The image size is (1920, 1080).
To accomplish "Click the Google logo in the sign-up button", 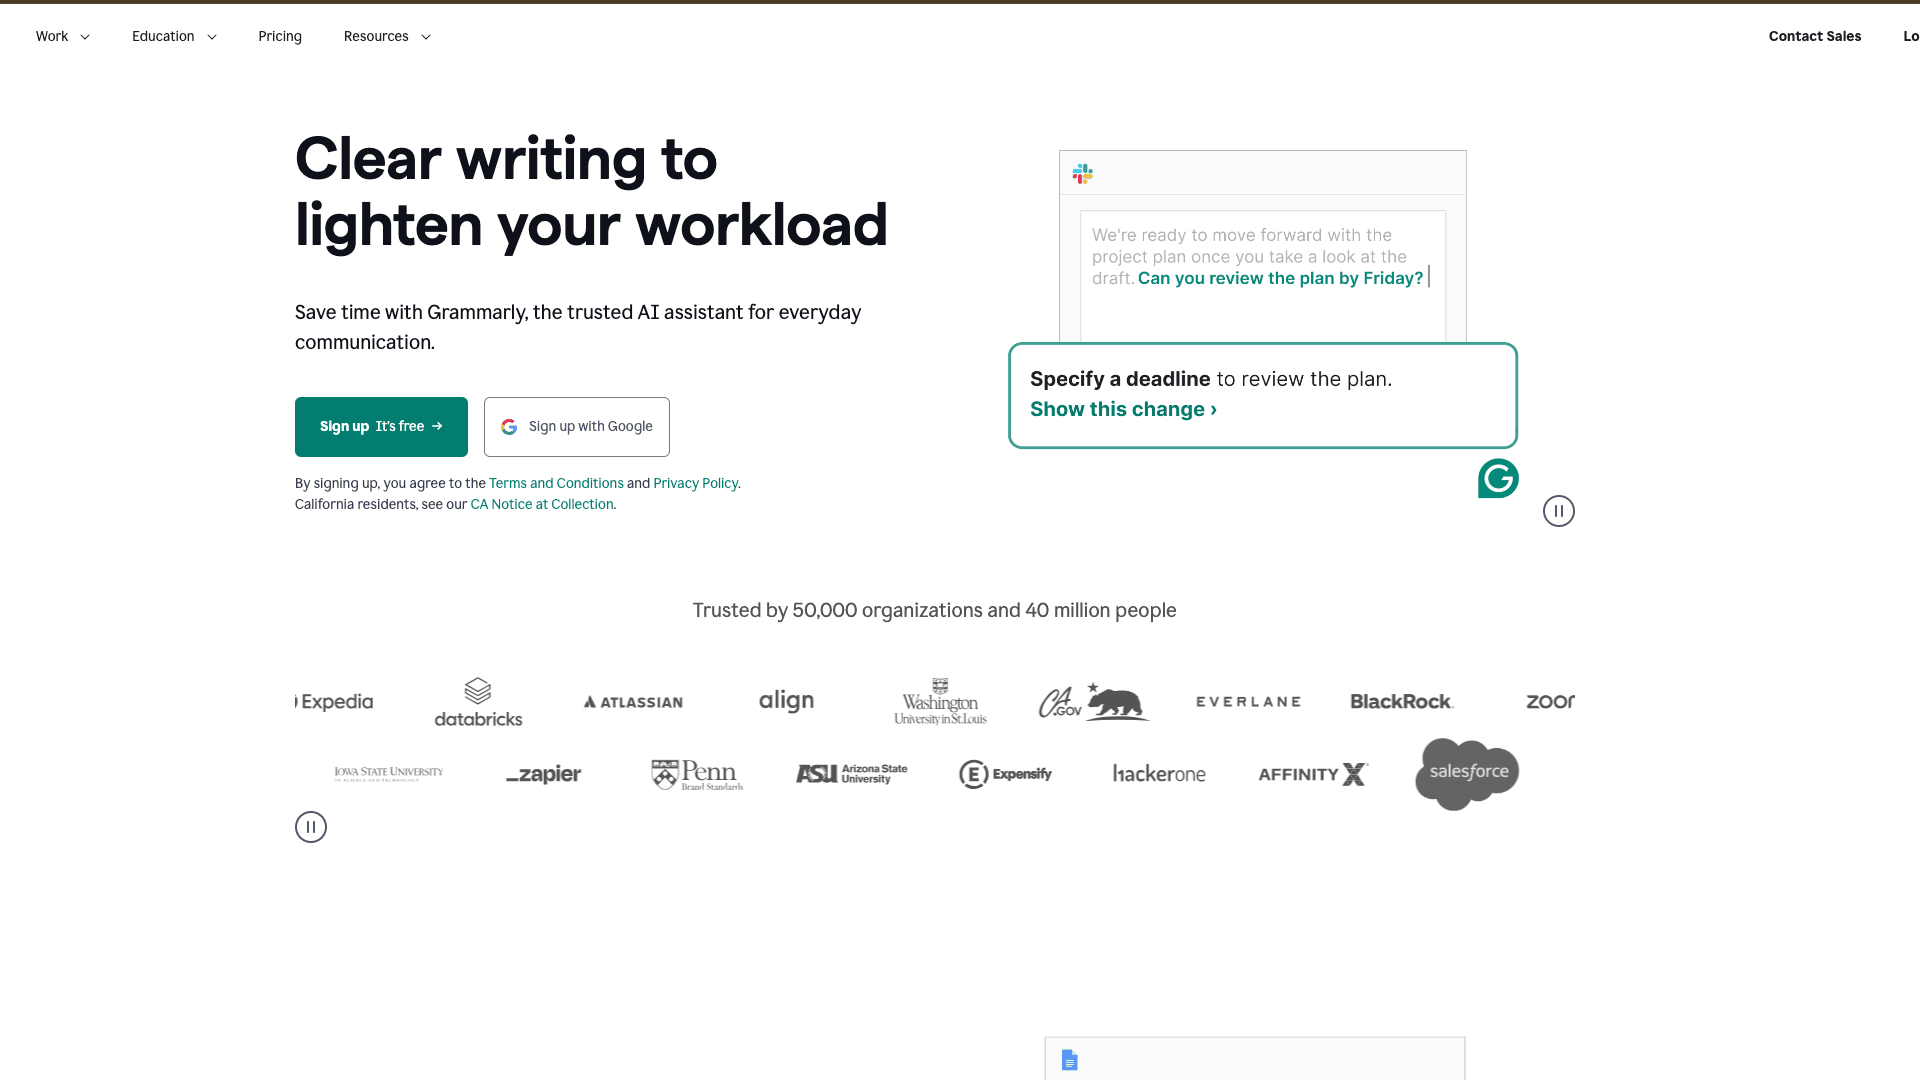I will point(510,426).
